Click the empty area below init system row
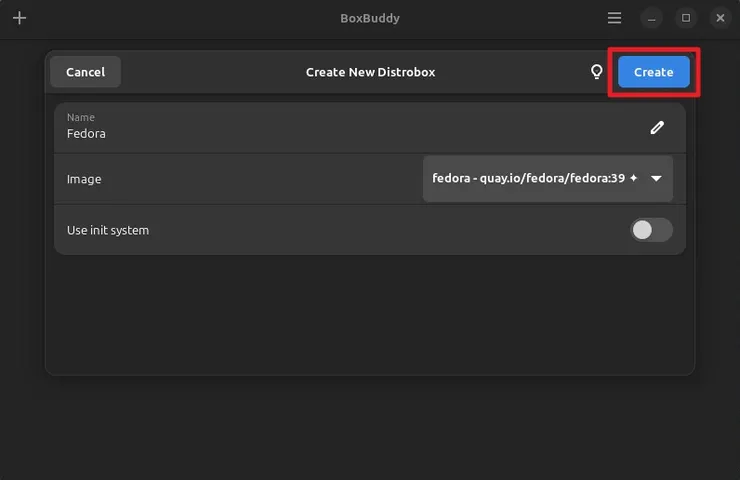The image size is (740, 480). coord(370,315)
